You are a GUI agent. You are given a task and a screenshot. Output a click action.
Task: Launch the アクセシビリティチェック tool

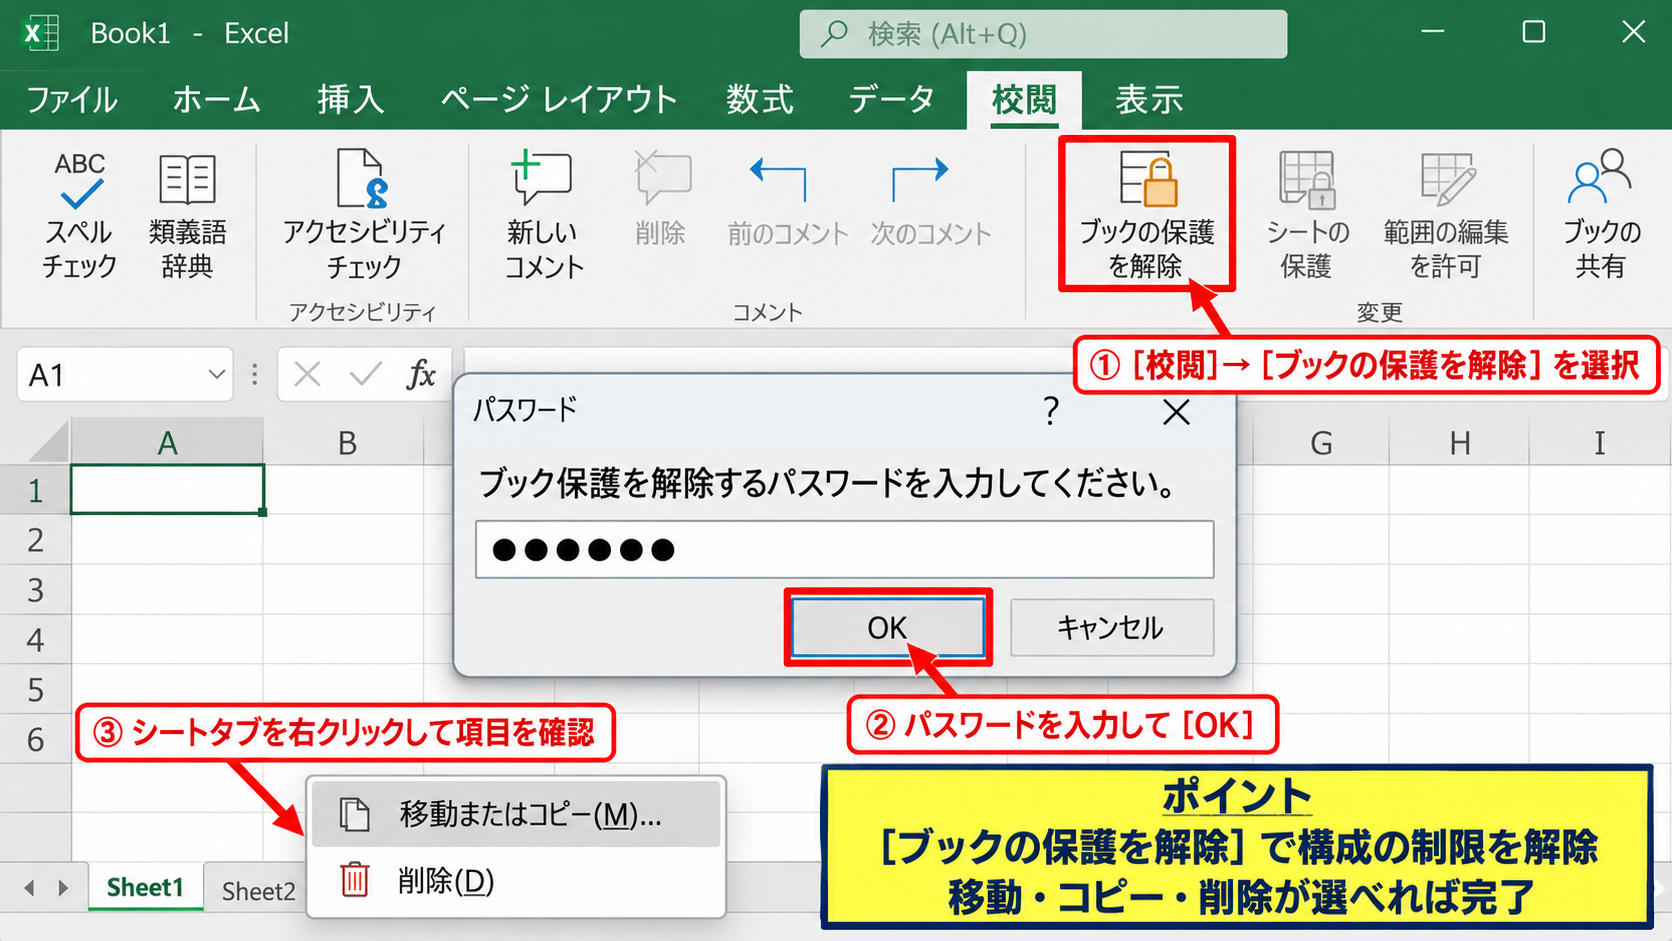[x=364, y=215]
